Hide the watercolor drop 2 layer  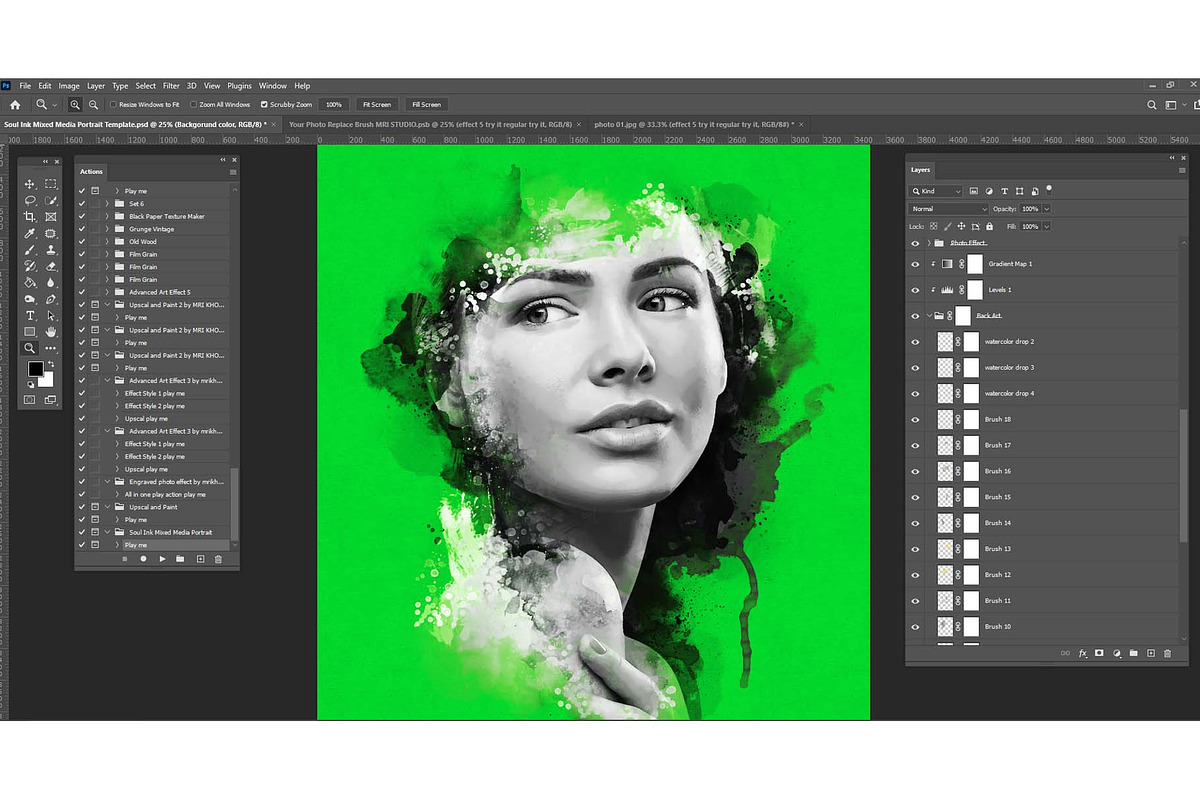915,342
